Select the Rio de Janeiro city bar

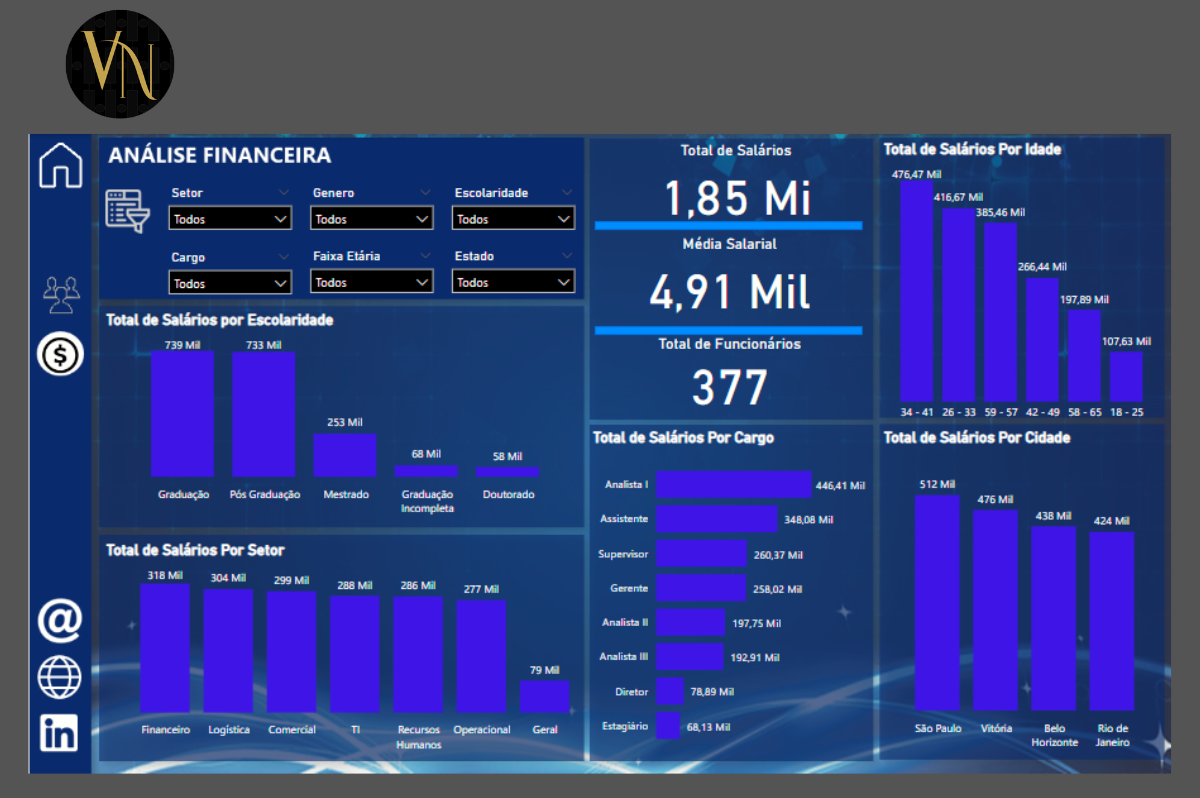click(1112, 621)
